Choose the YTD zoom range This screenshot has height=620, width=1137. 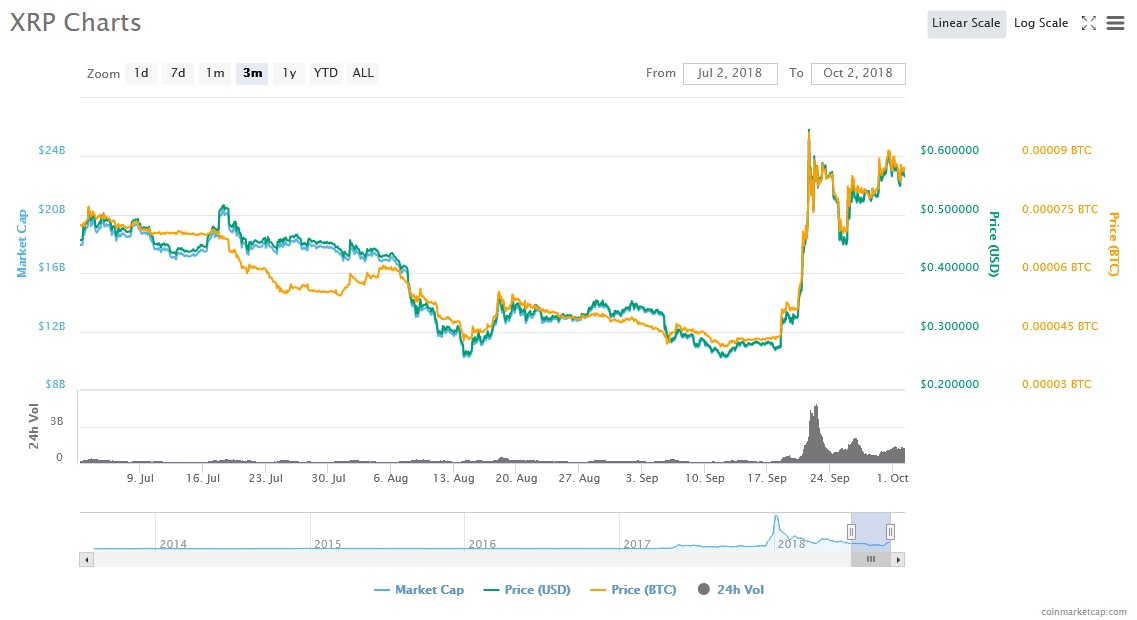click(x=326, y=73)
